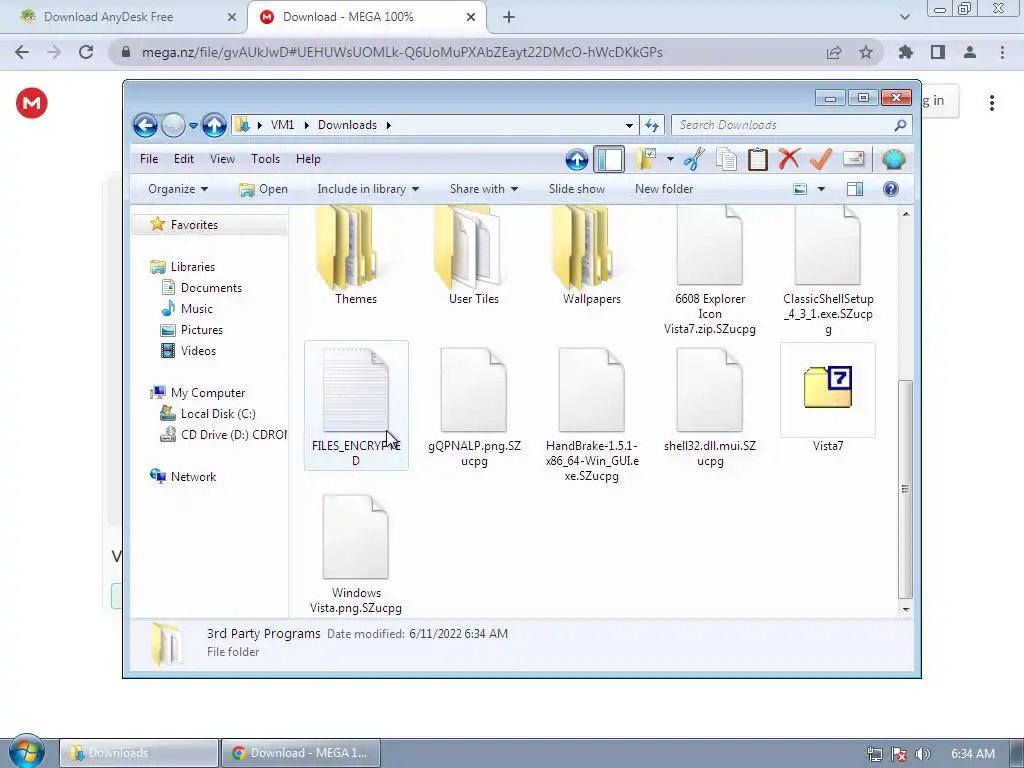Open the recent locations dropdown arrow
This screenshot has width=1024, height=768.
tap(193, 125)
